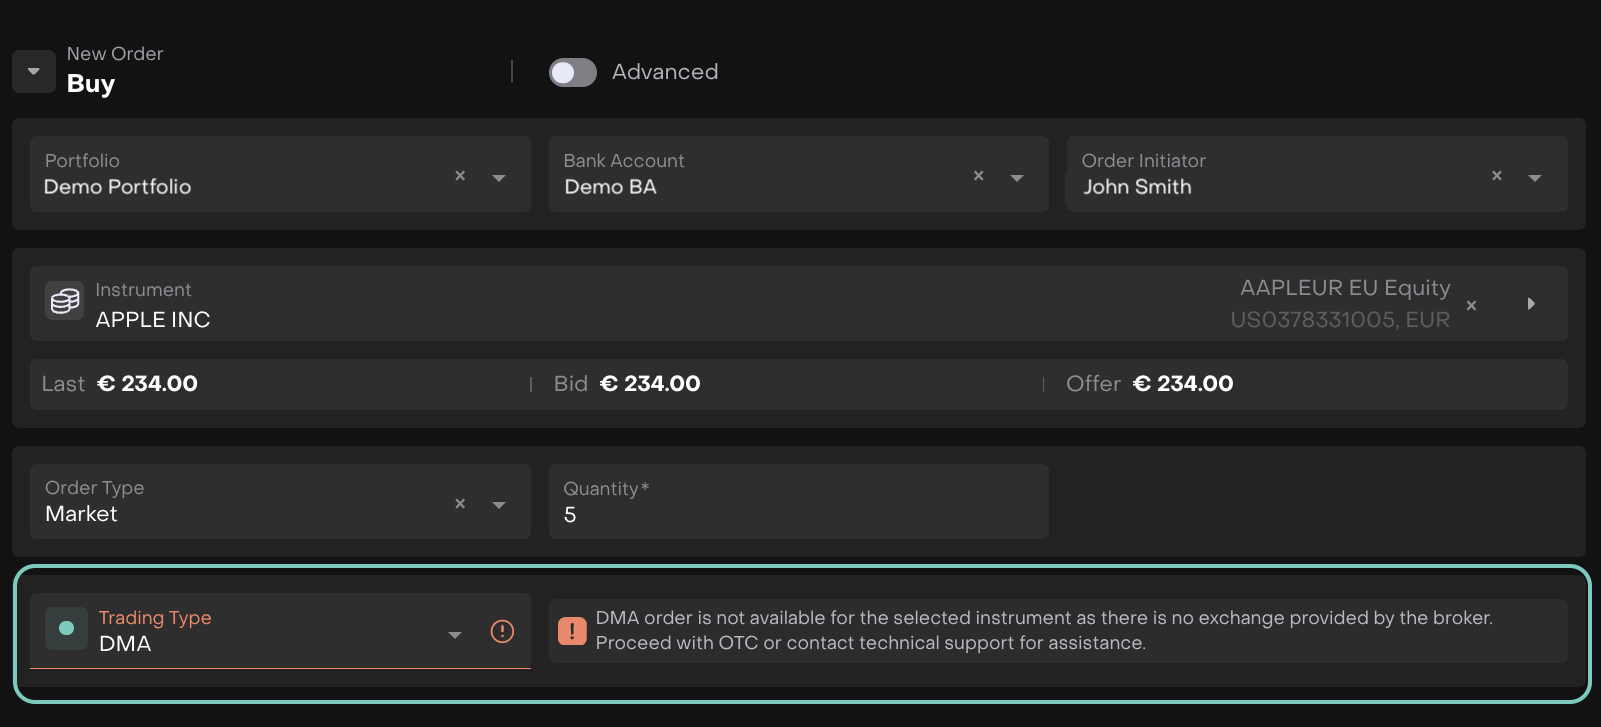
Task: Enable the Advanced toggle switch
Action: tap(573, 73)
